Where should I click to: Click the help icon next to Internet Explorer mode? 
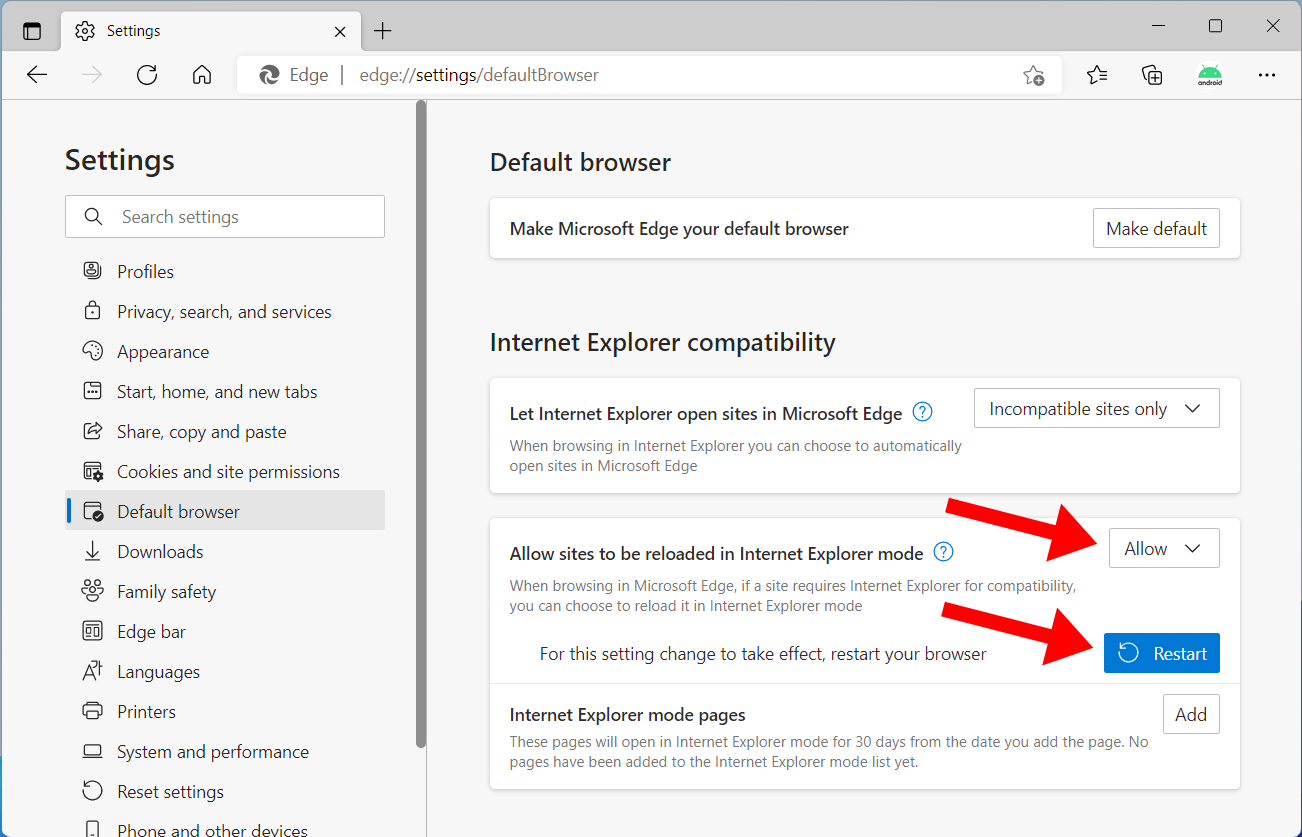tap(943, 551)
